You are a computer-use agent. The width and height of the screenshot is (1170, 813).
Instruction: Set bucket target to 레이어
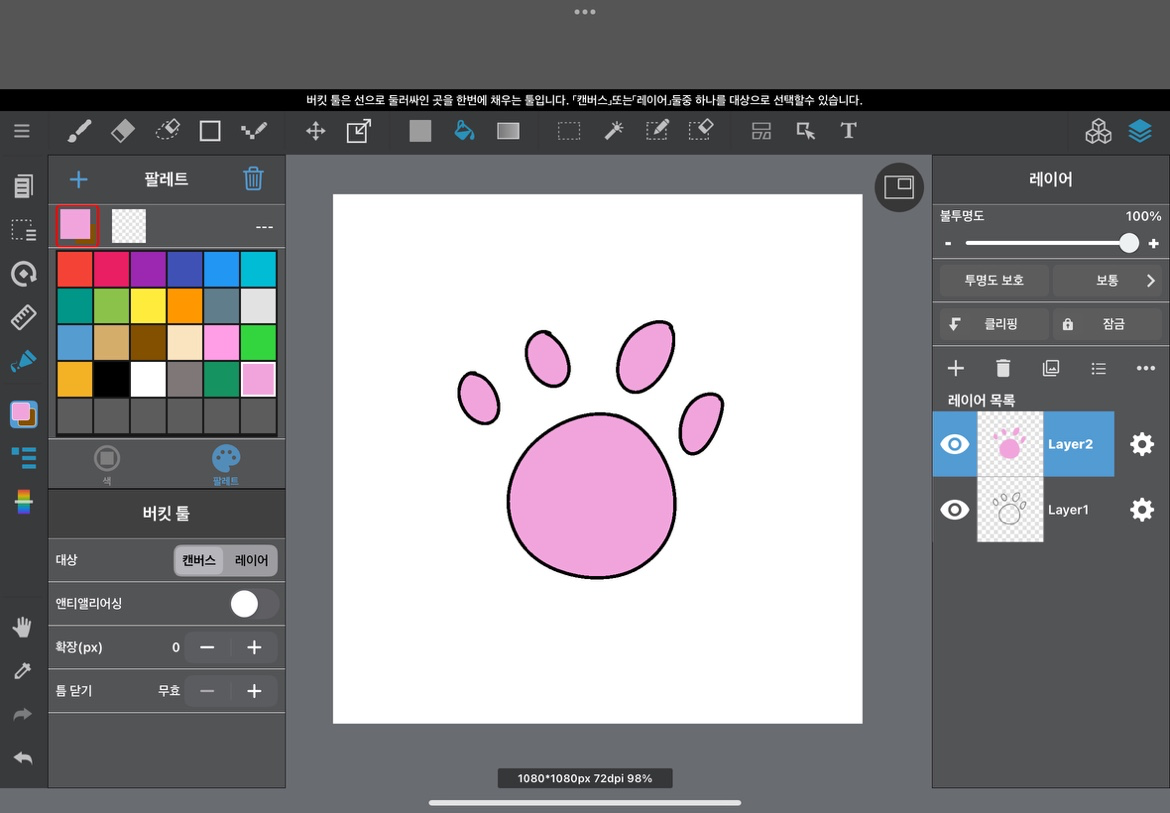251,561
